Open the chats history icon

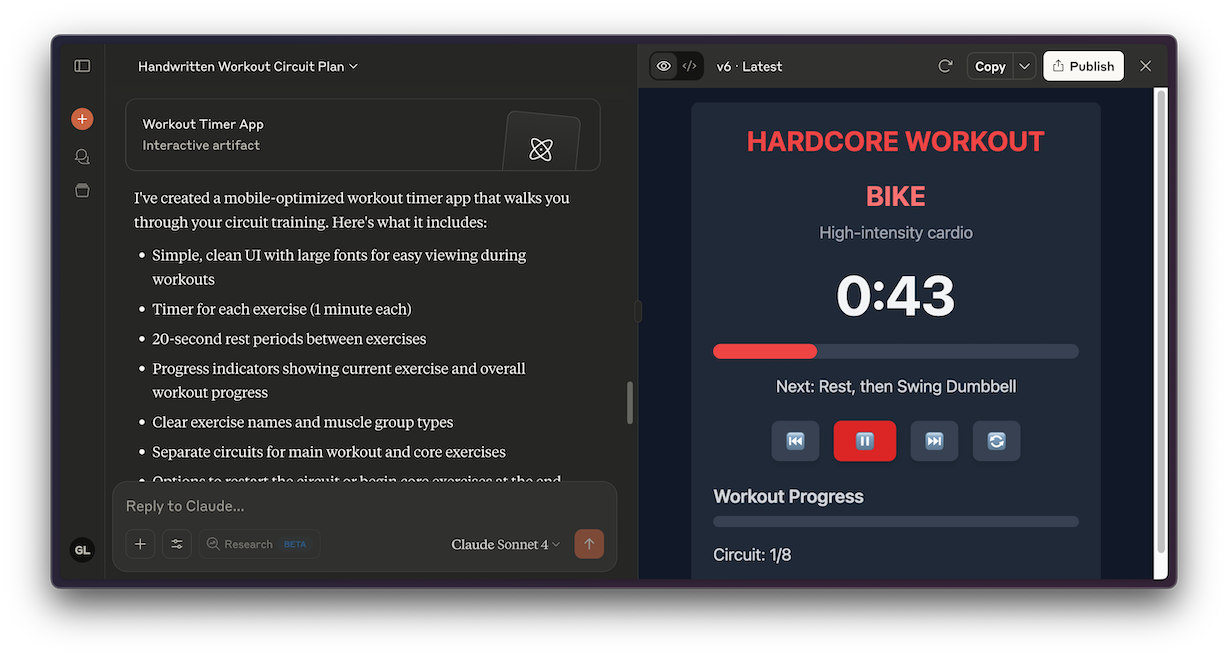[82, 156]
